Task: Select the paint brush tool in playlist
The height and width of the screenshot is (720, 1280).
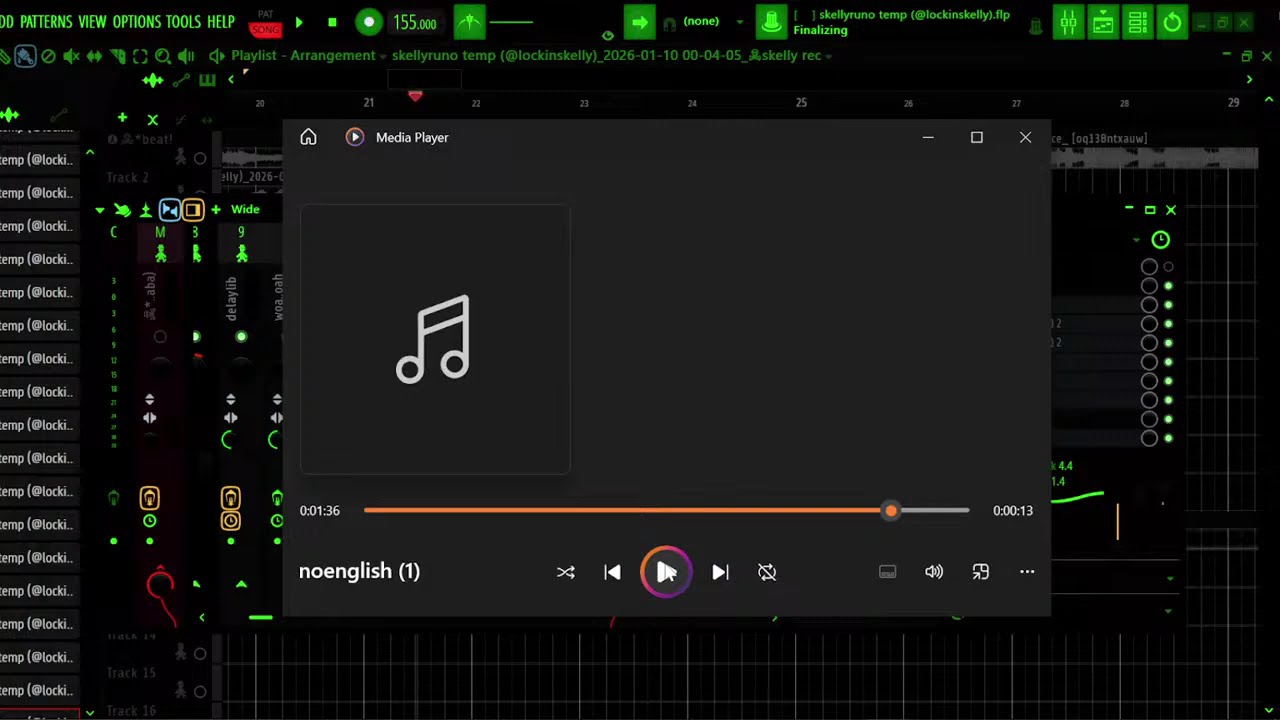Action: pos(25,56)
